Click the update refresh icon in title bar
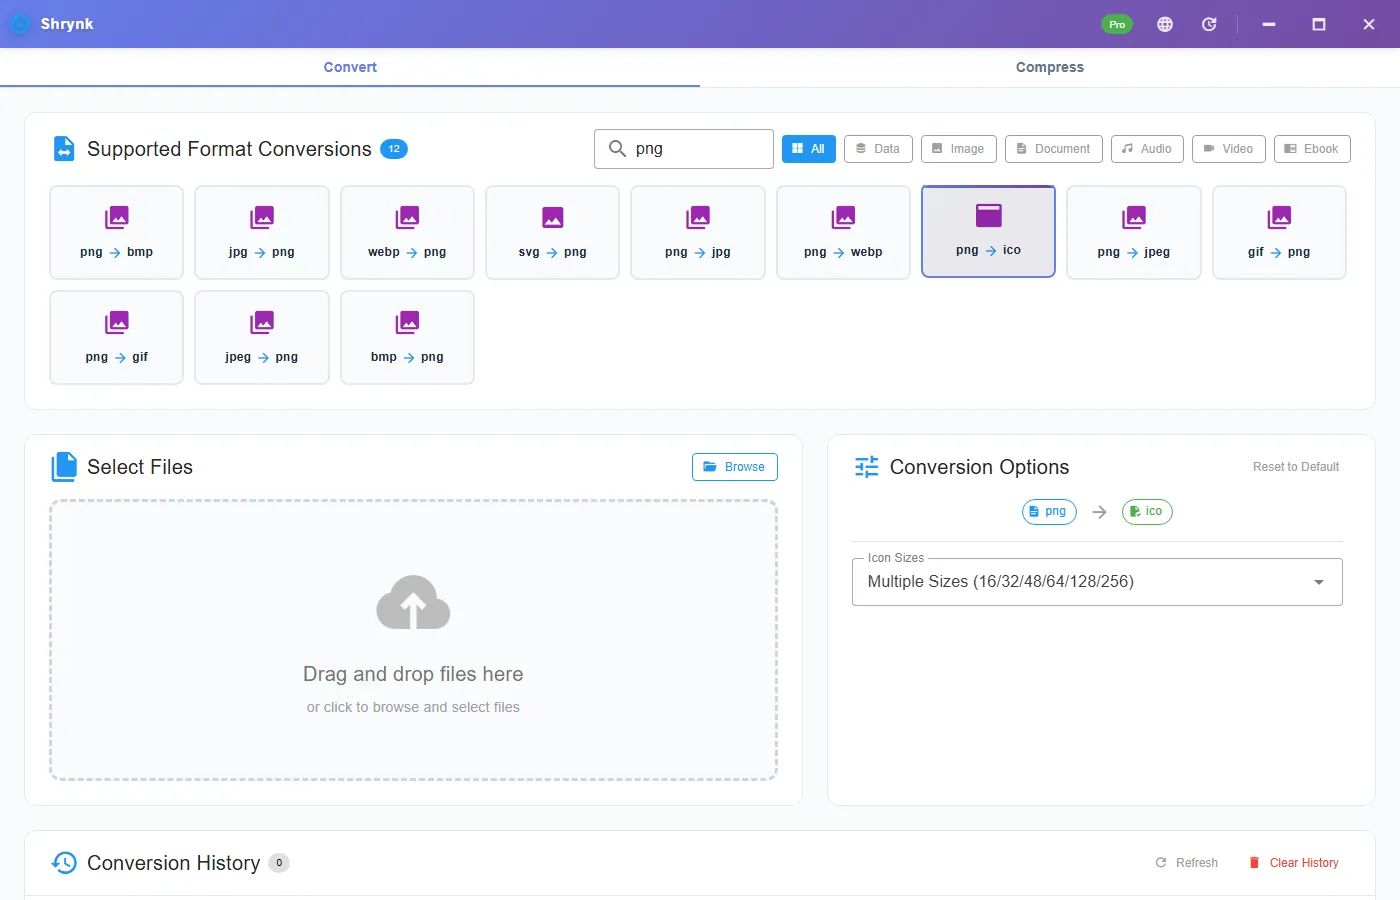Image resolution: width=1400 pixels, height=900 pixels. pyautogui.click(x=1209, y=24)
